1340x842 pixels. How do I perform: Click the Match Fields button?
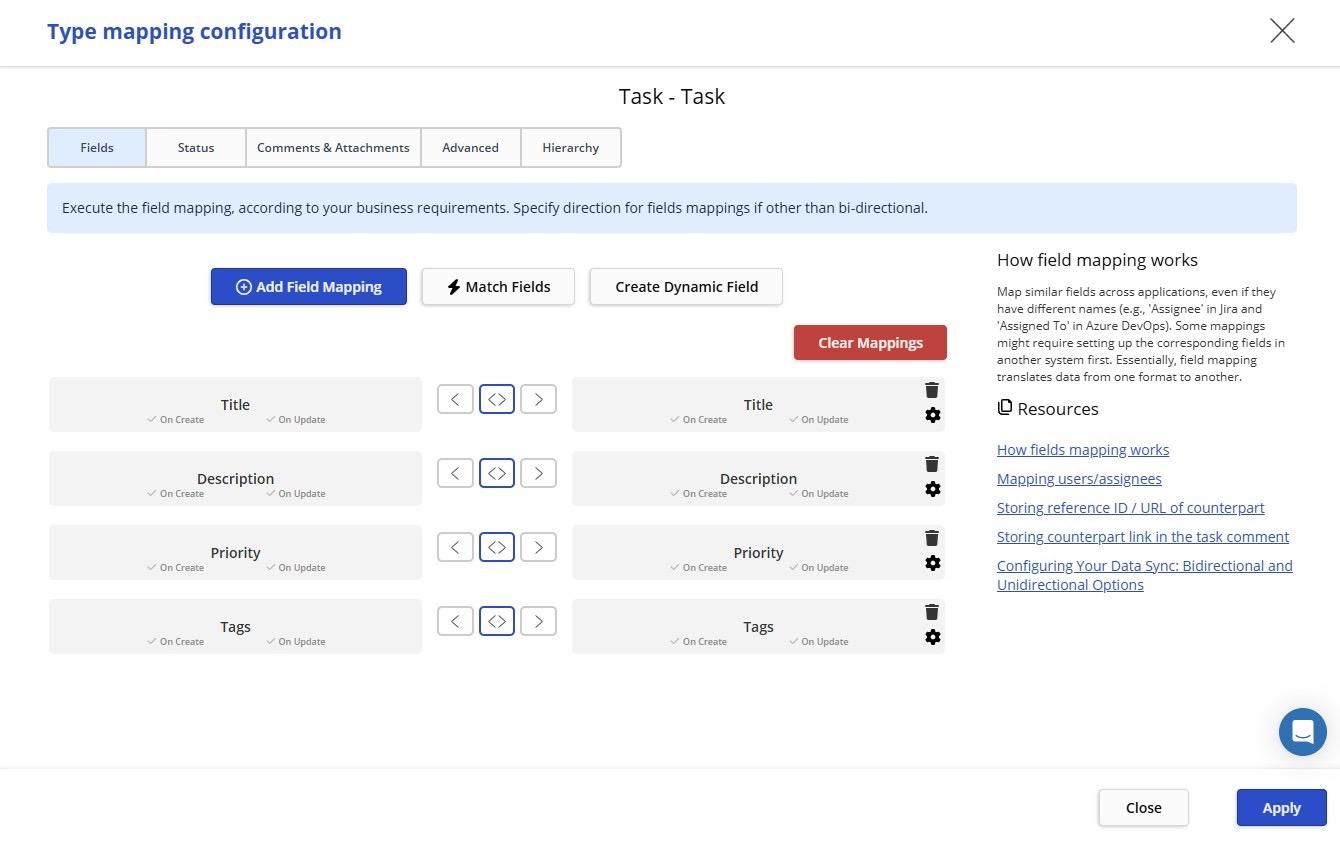pyautogui.click(x=498, y=286)
